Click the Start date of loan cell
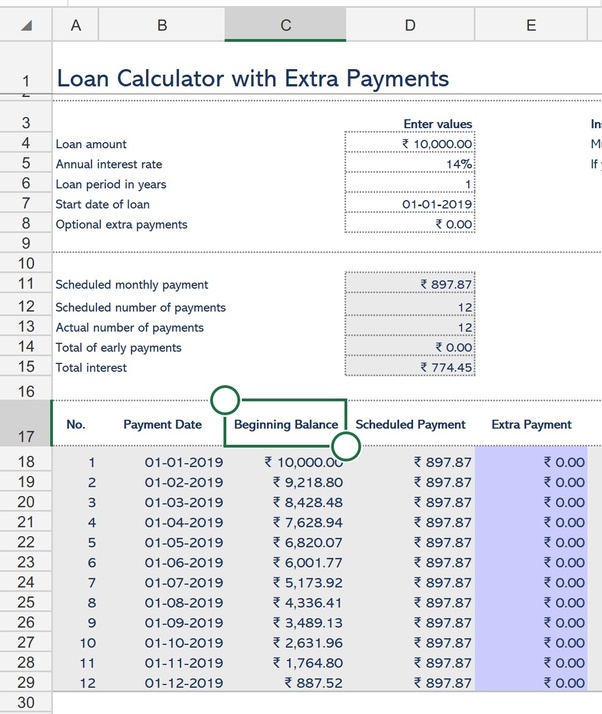602x714 pixels. pos(410,204)
